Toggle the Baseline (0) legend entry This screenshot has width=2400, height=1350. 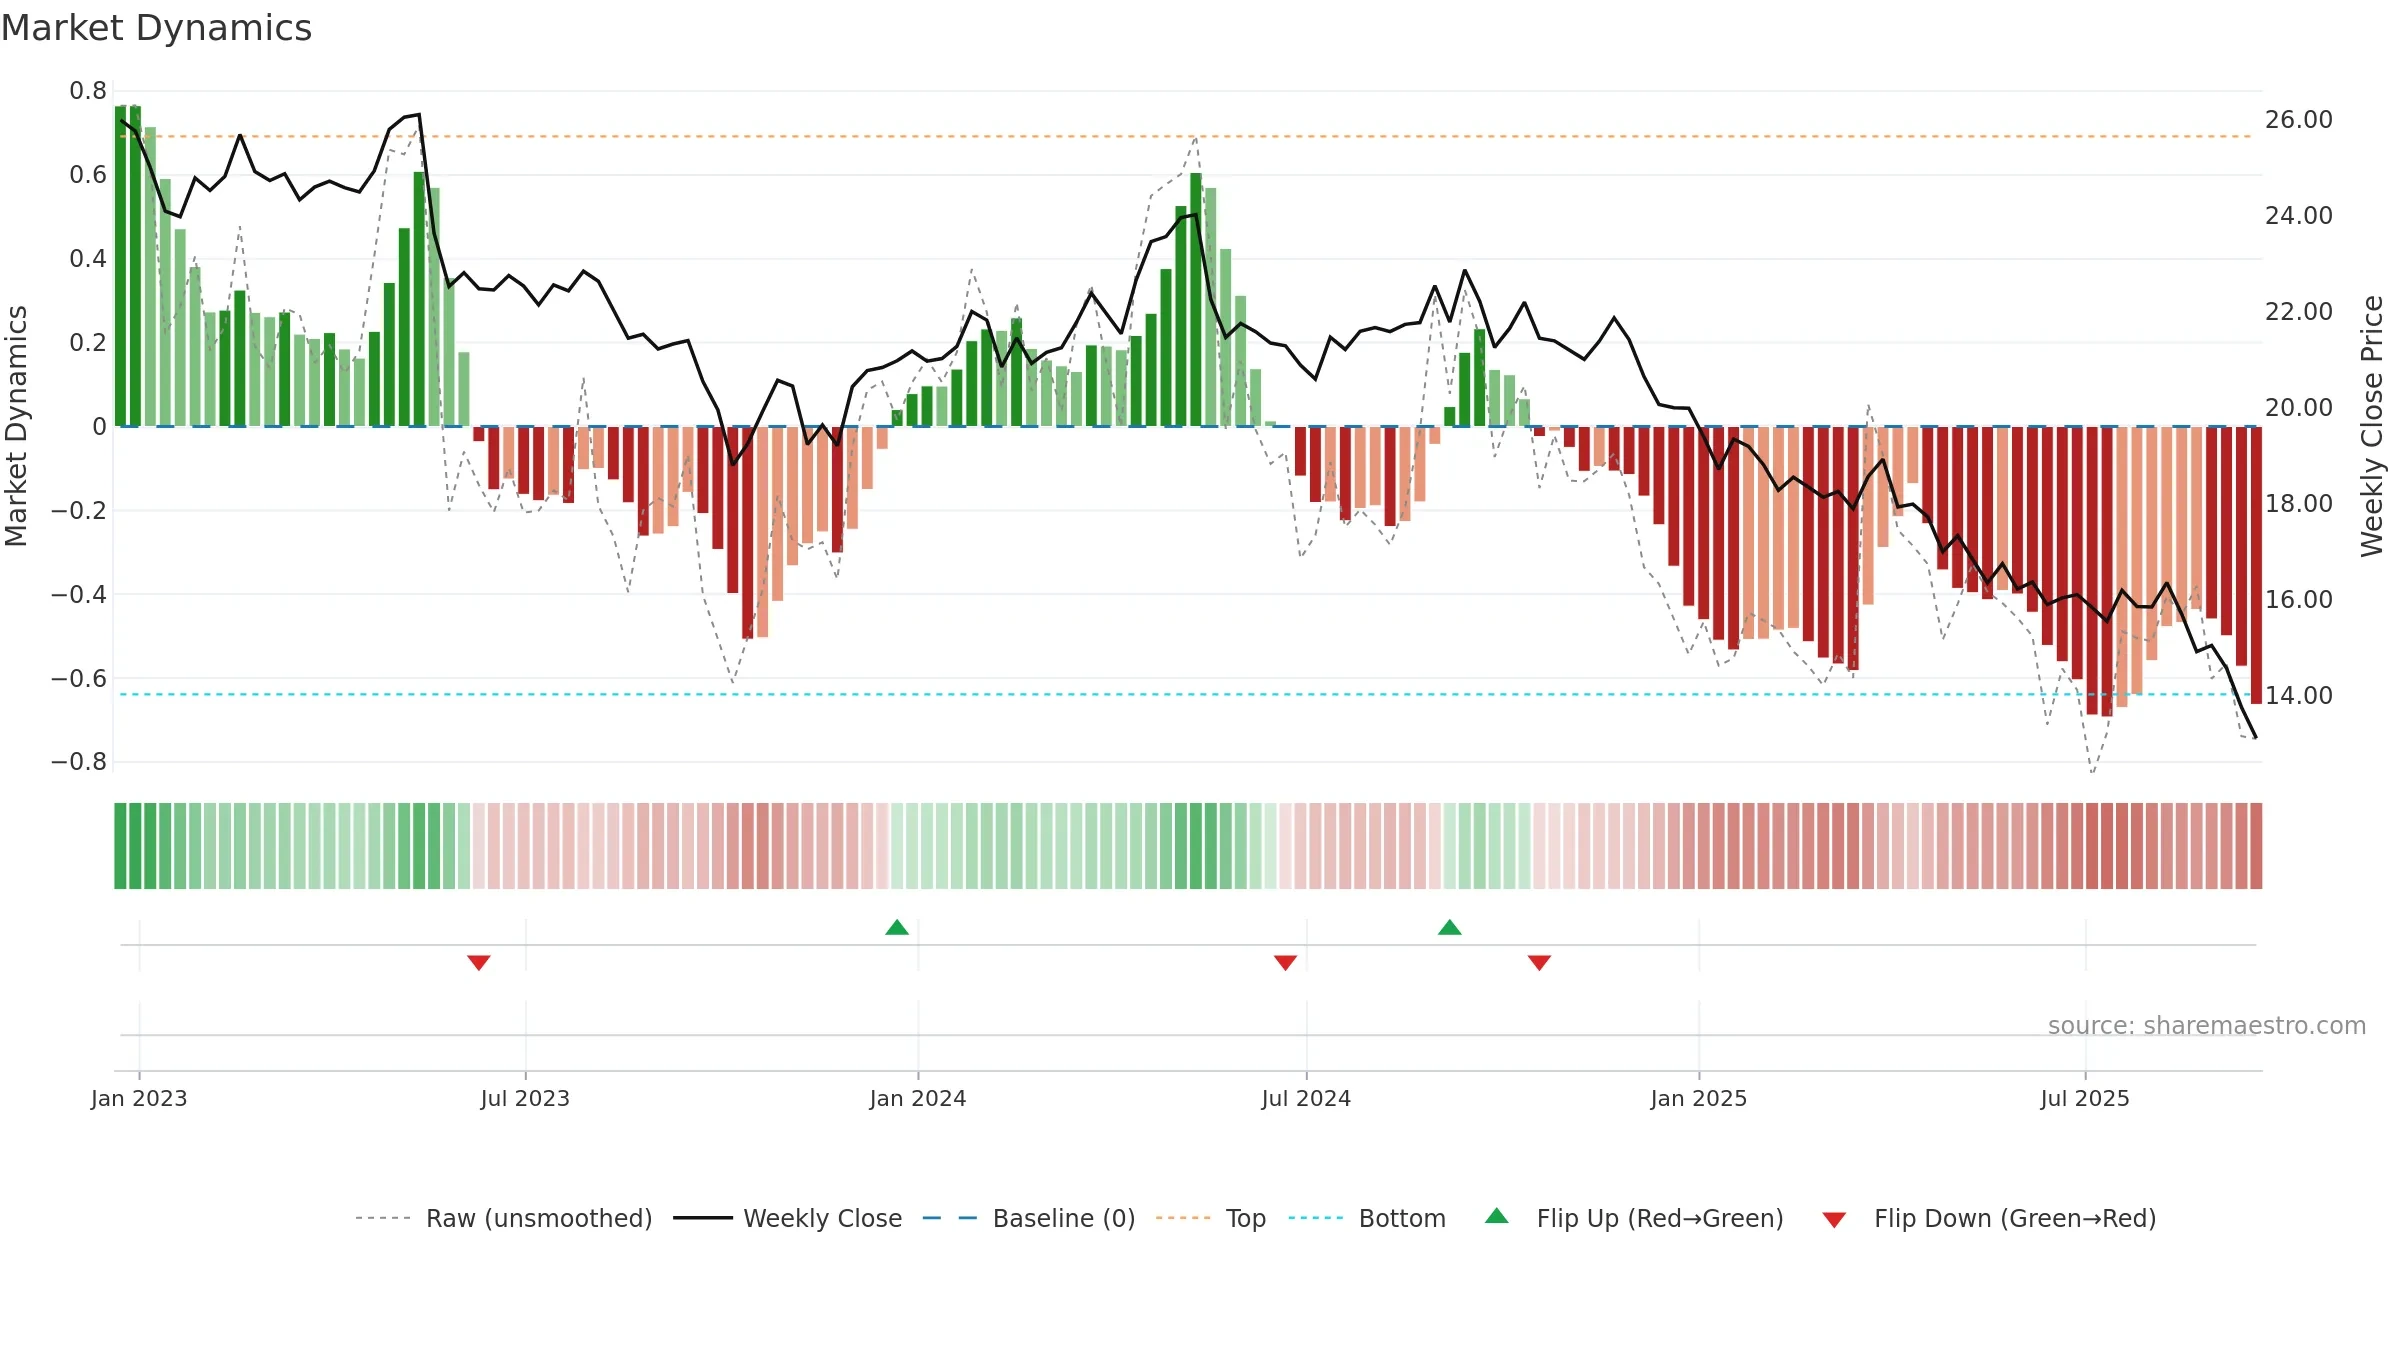coord(1029,1218)
